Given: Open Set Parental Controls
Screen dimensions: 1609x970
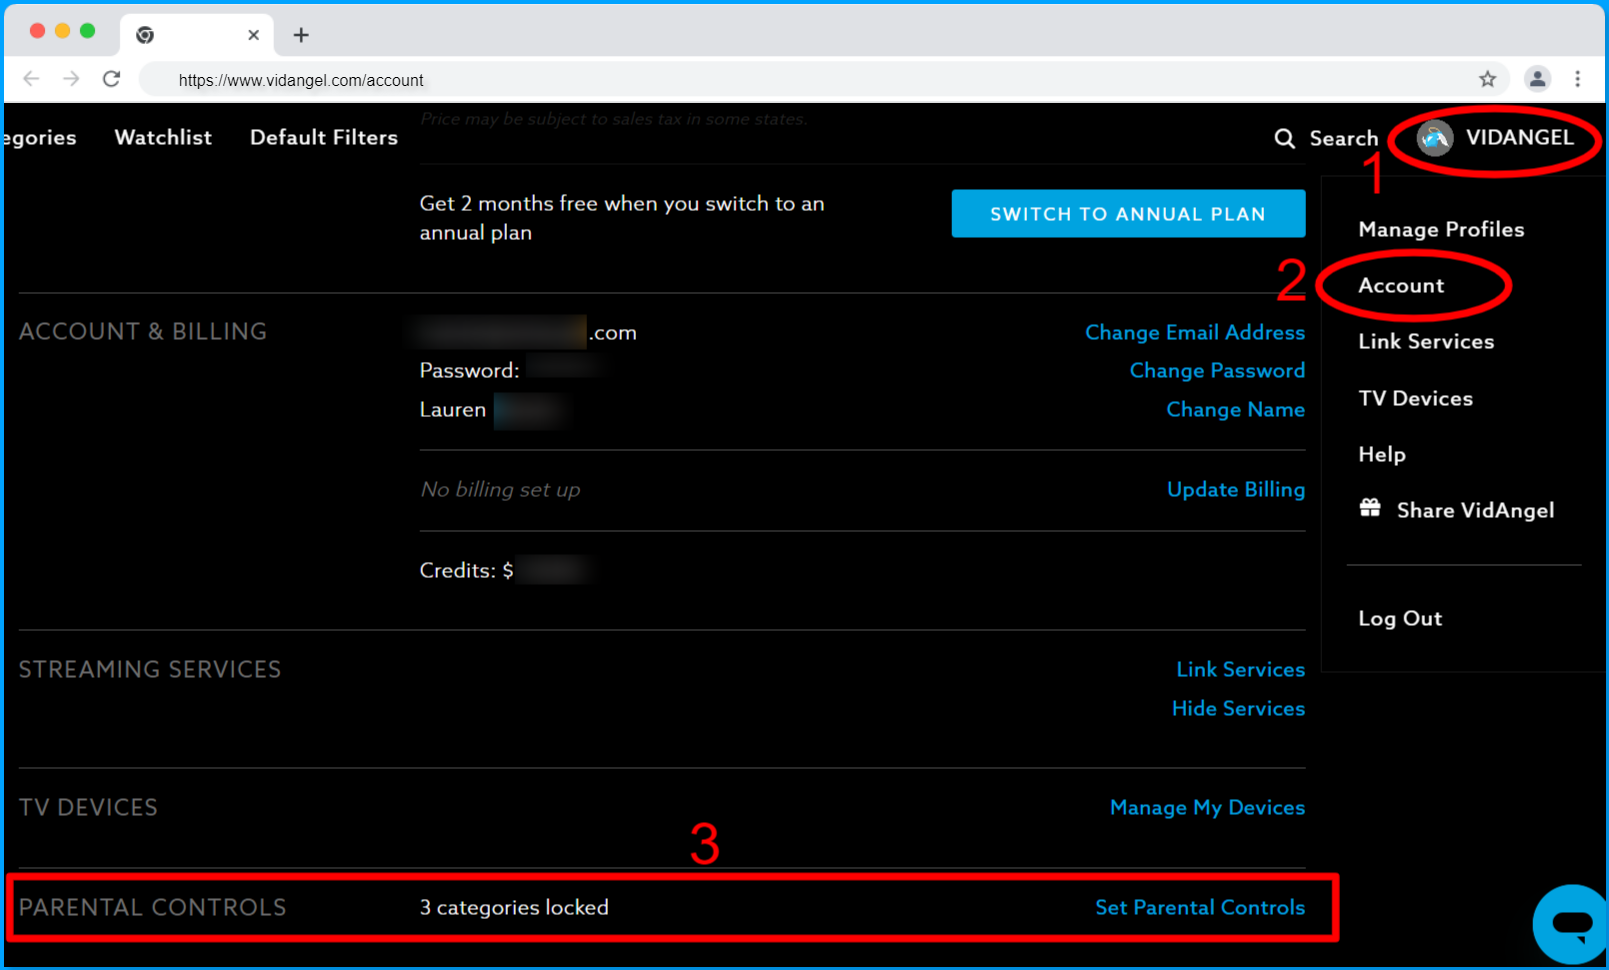Looking at the screenshot, I should point(1201,907).
